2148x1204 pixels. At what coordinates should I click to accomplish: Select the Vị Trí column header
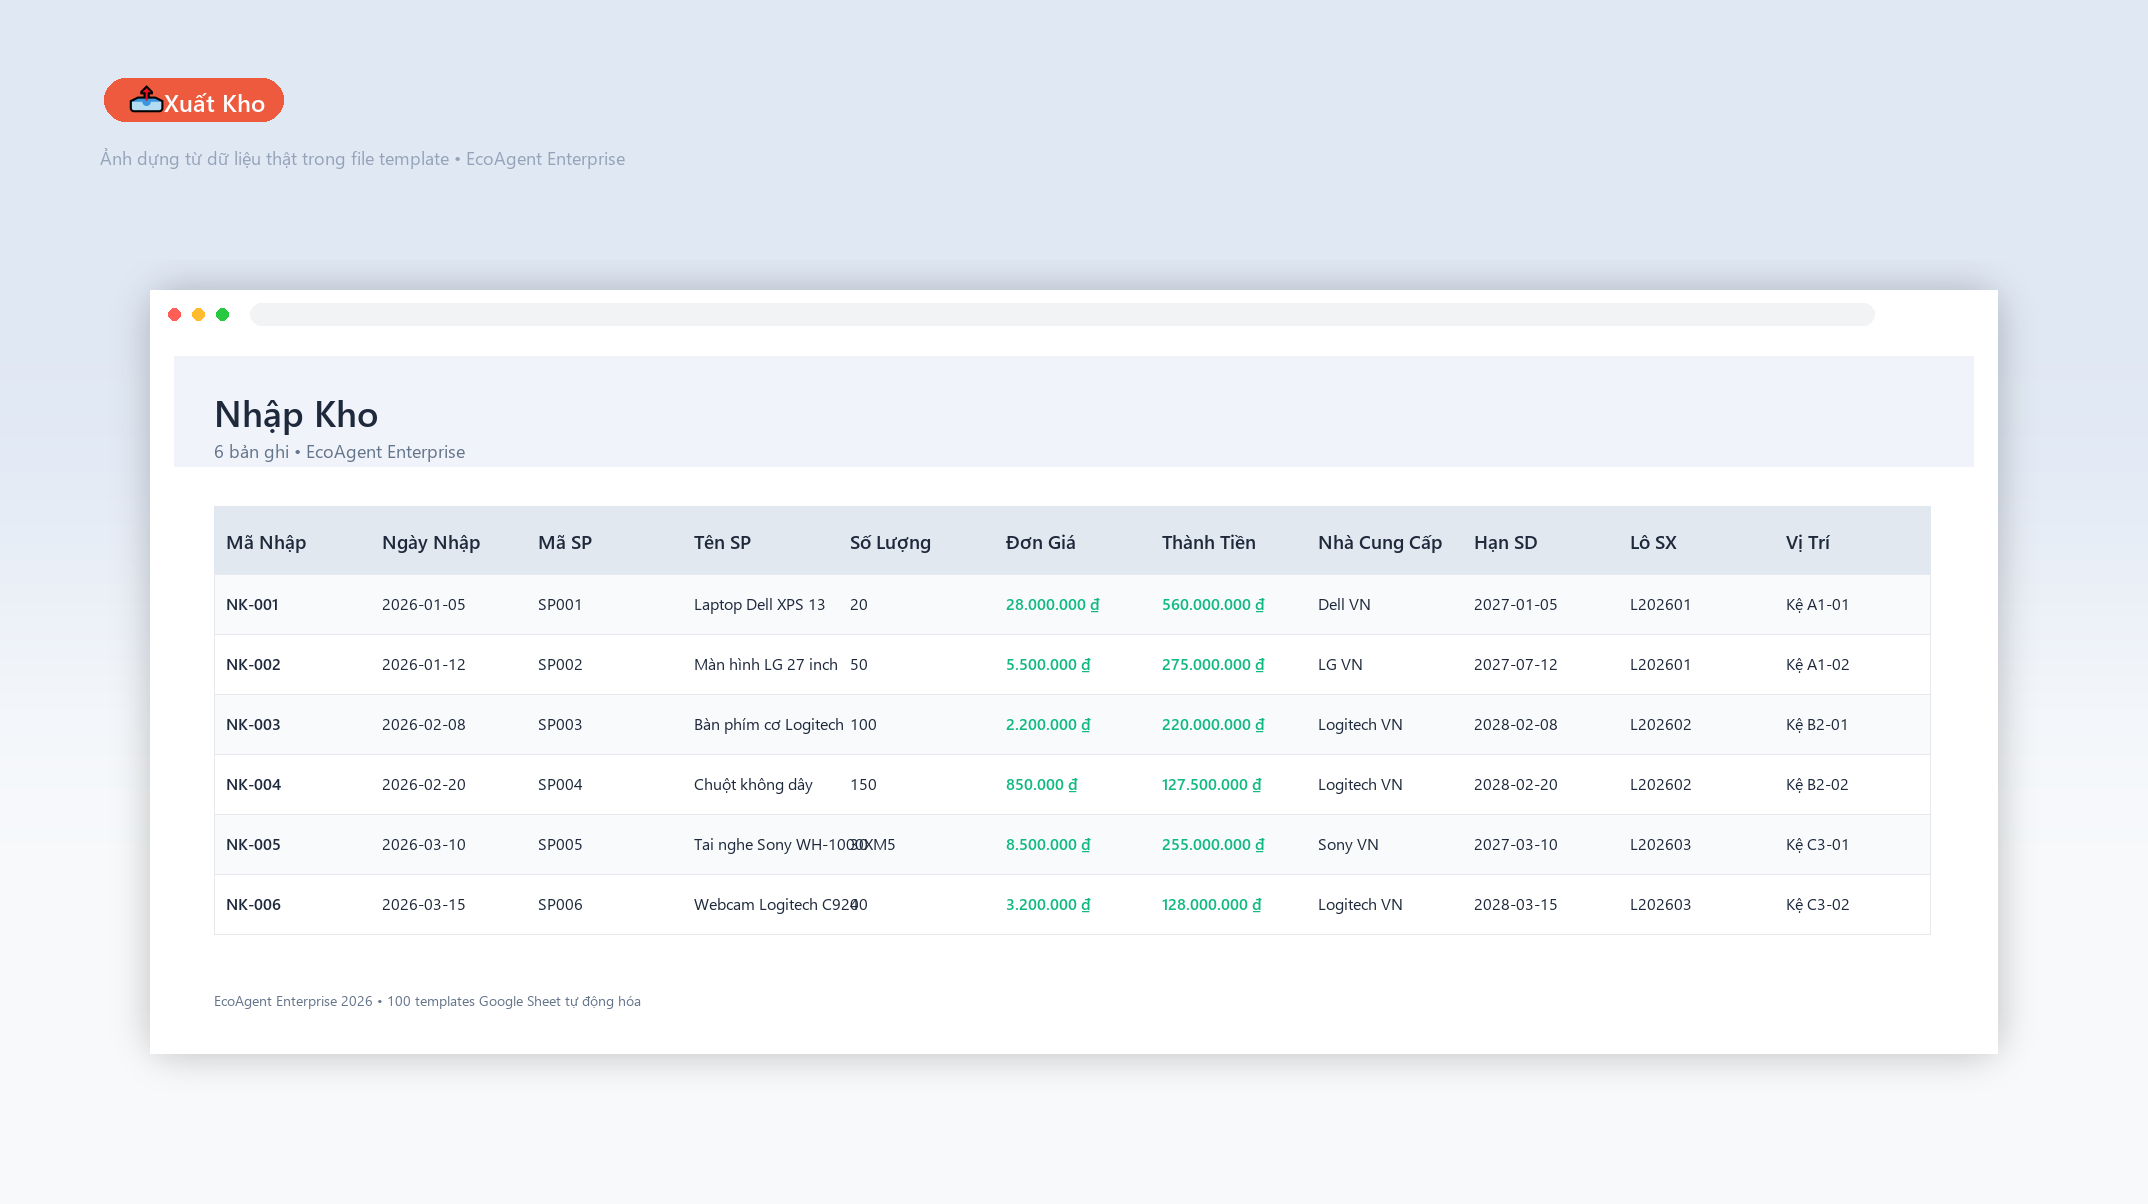pyautogui.click(x=1808, y=542)
